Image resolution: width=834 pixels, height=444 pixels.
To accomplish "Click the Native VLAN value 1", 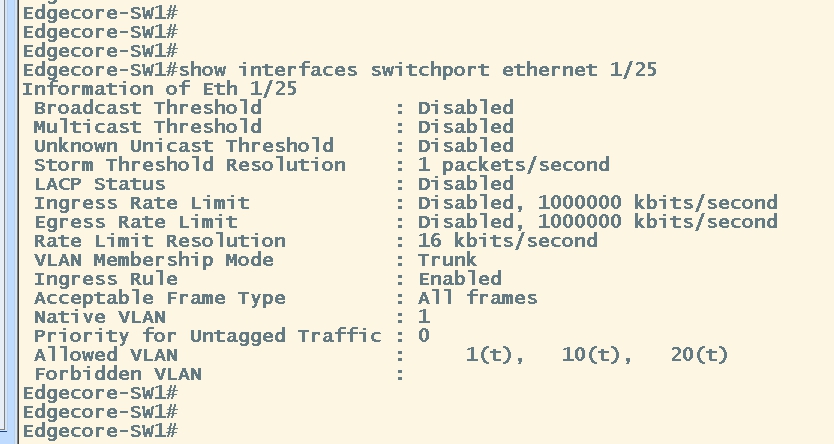I will point(424,317).
